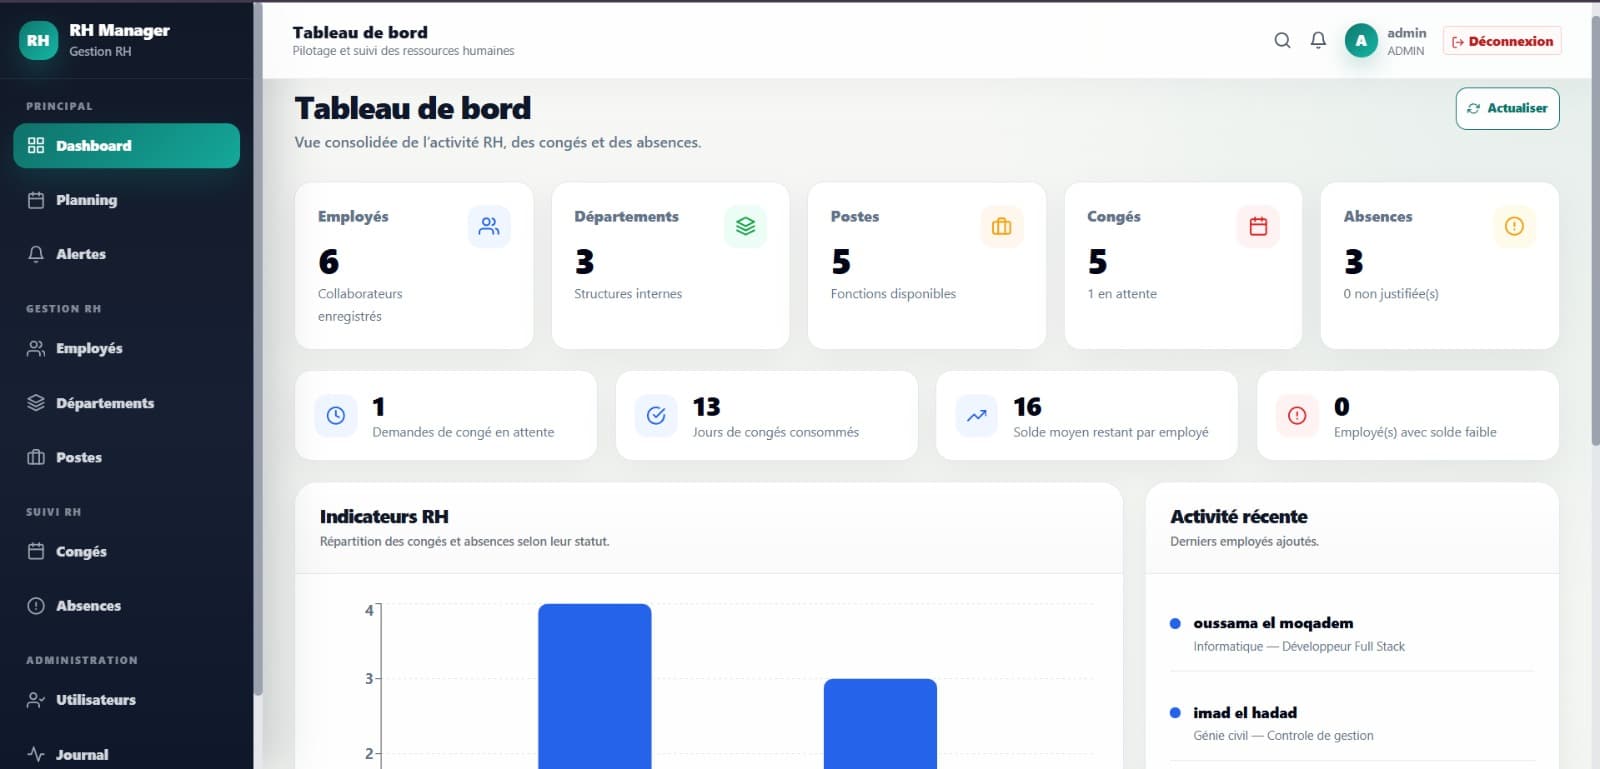Click the RH Manager logo badge

tap(38, 41)
